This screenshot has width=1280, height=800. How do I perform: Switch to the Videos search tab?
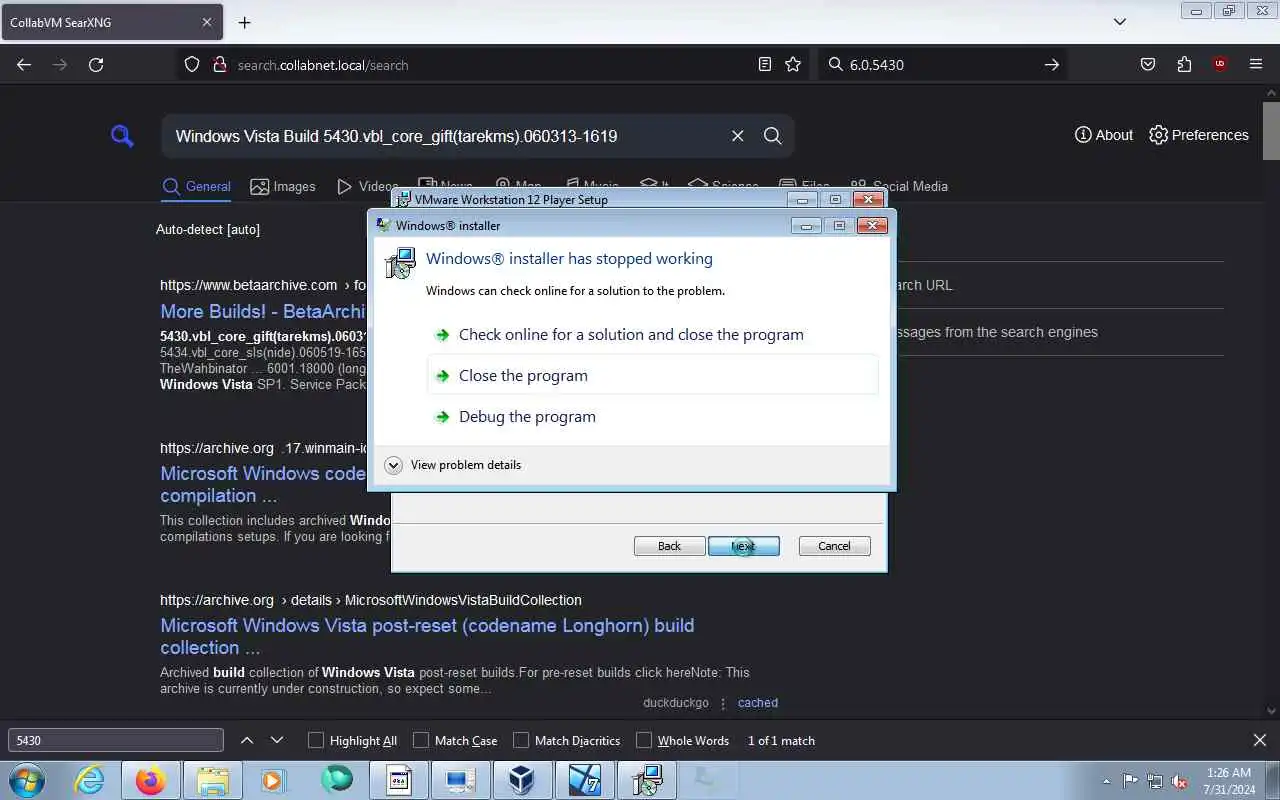(x=367, y=186)
